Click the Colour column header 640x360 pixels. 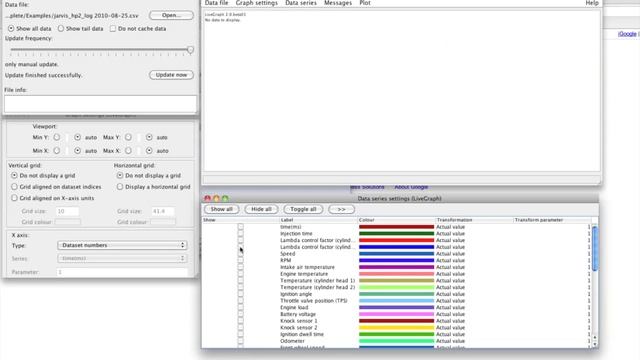click(396, 220)
